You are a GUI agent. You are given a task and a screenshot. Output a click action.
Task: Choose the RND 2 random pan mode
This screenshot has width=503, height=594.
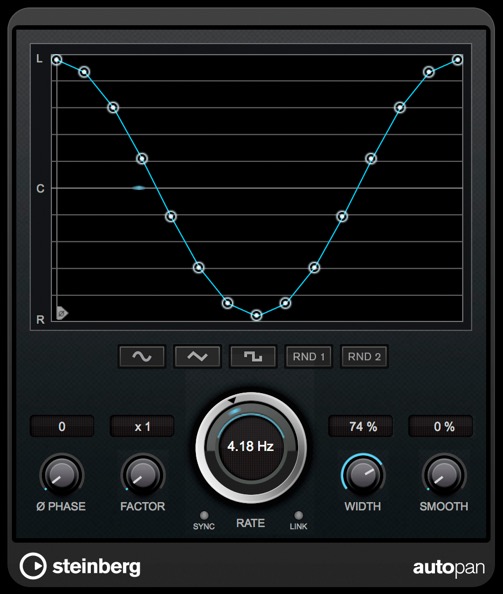(364, 356)
